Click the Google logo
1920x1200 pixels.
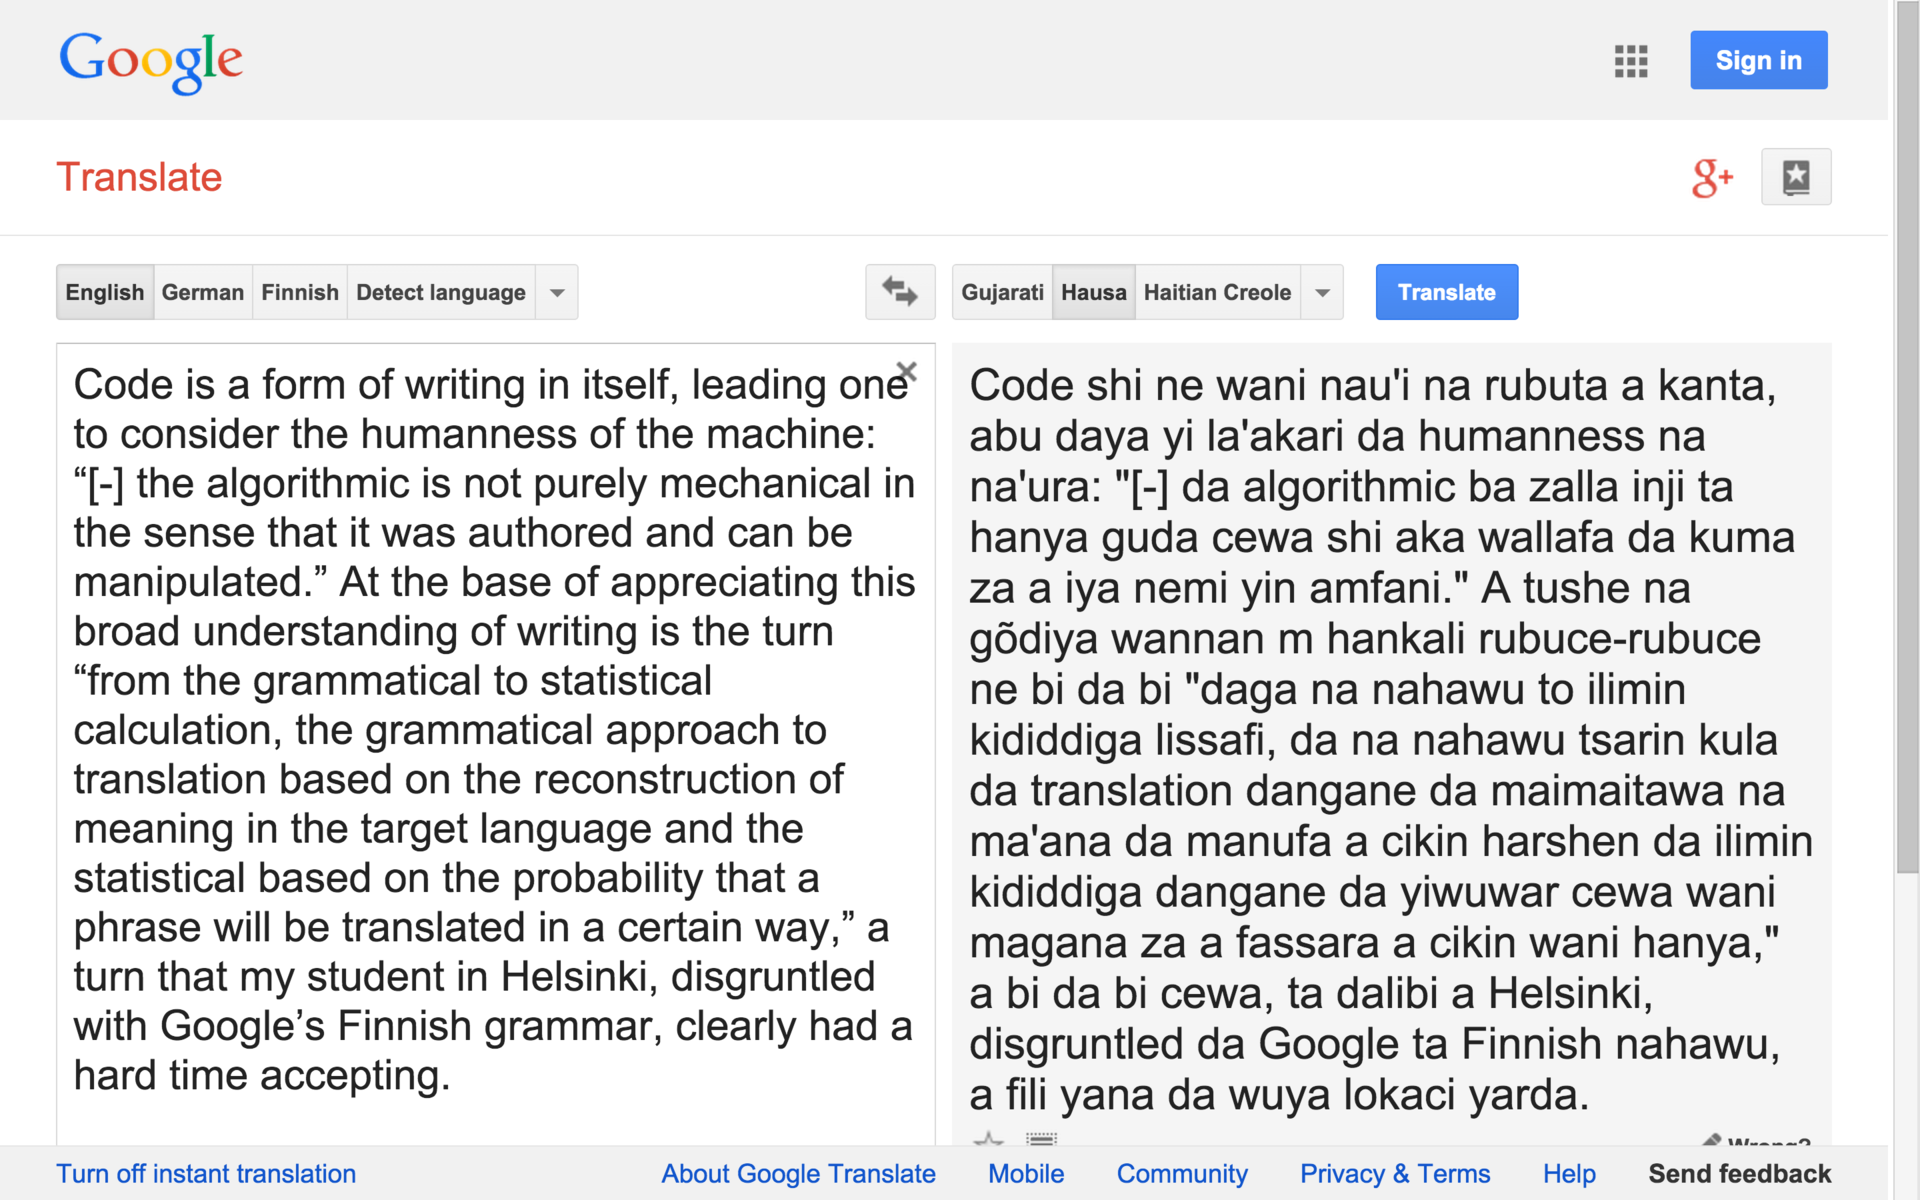(x=151, y=61)
